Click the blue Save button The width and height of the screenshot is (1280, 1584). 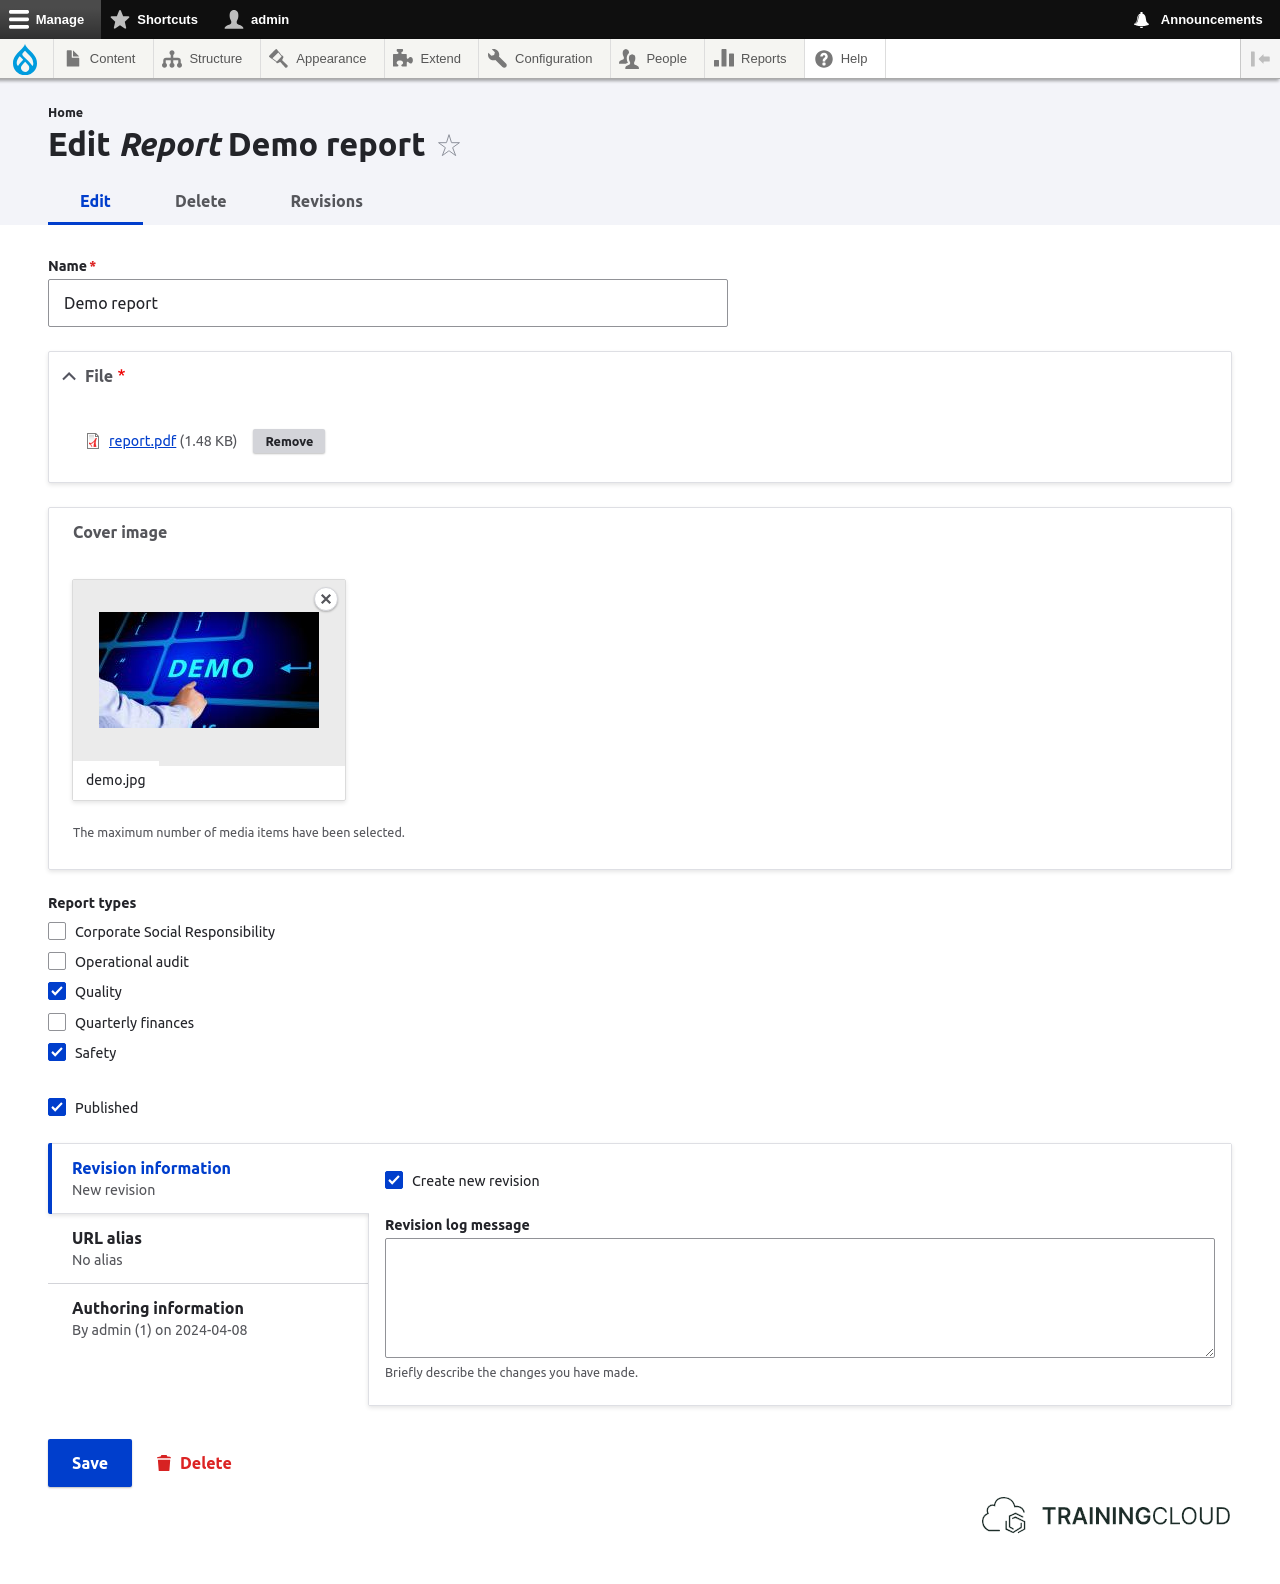(90, 1463)
